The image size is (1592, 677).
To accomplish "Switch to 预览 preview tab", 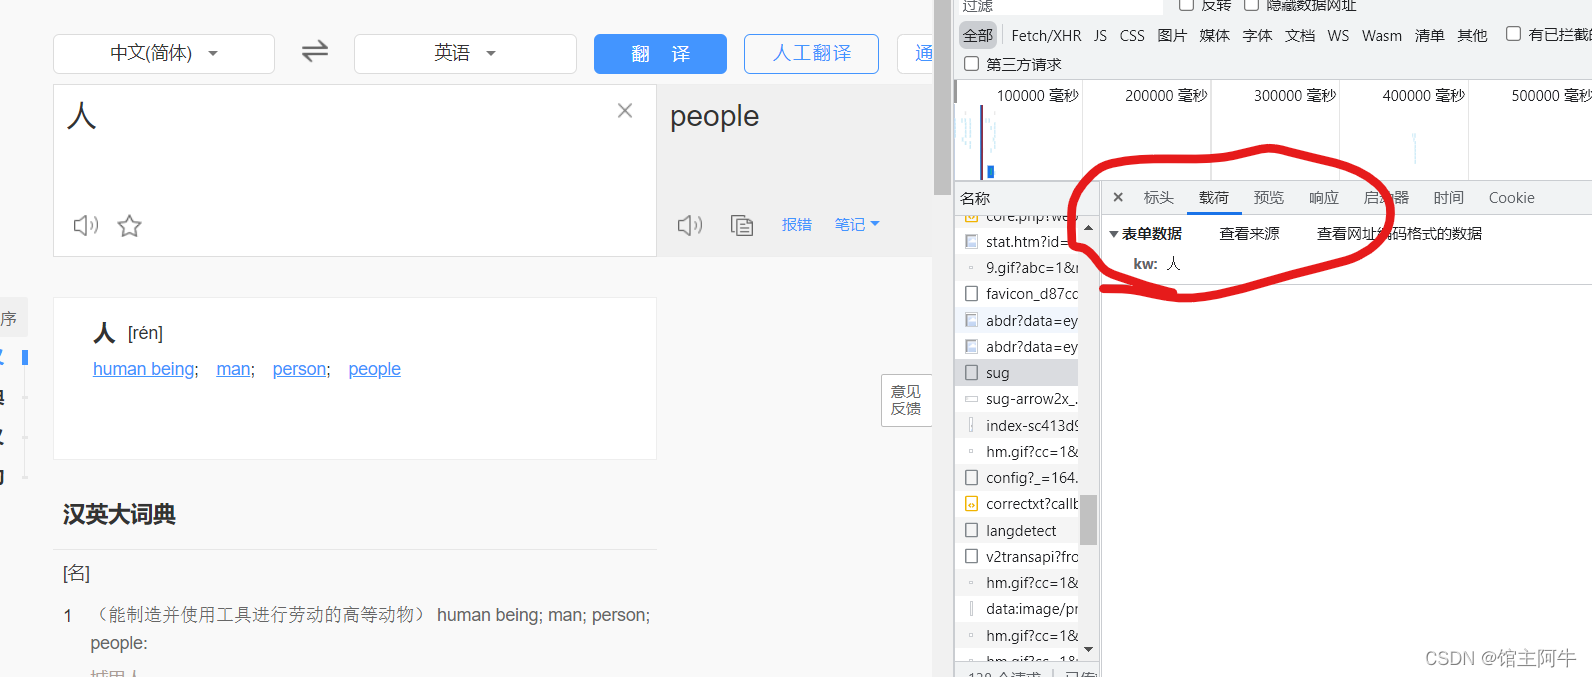I will (1269, 198).
